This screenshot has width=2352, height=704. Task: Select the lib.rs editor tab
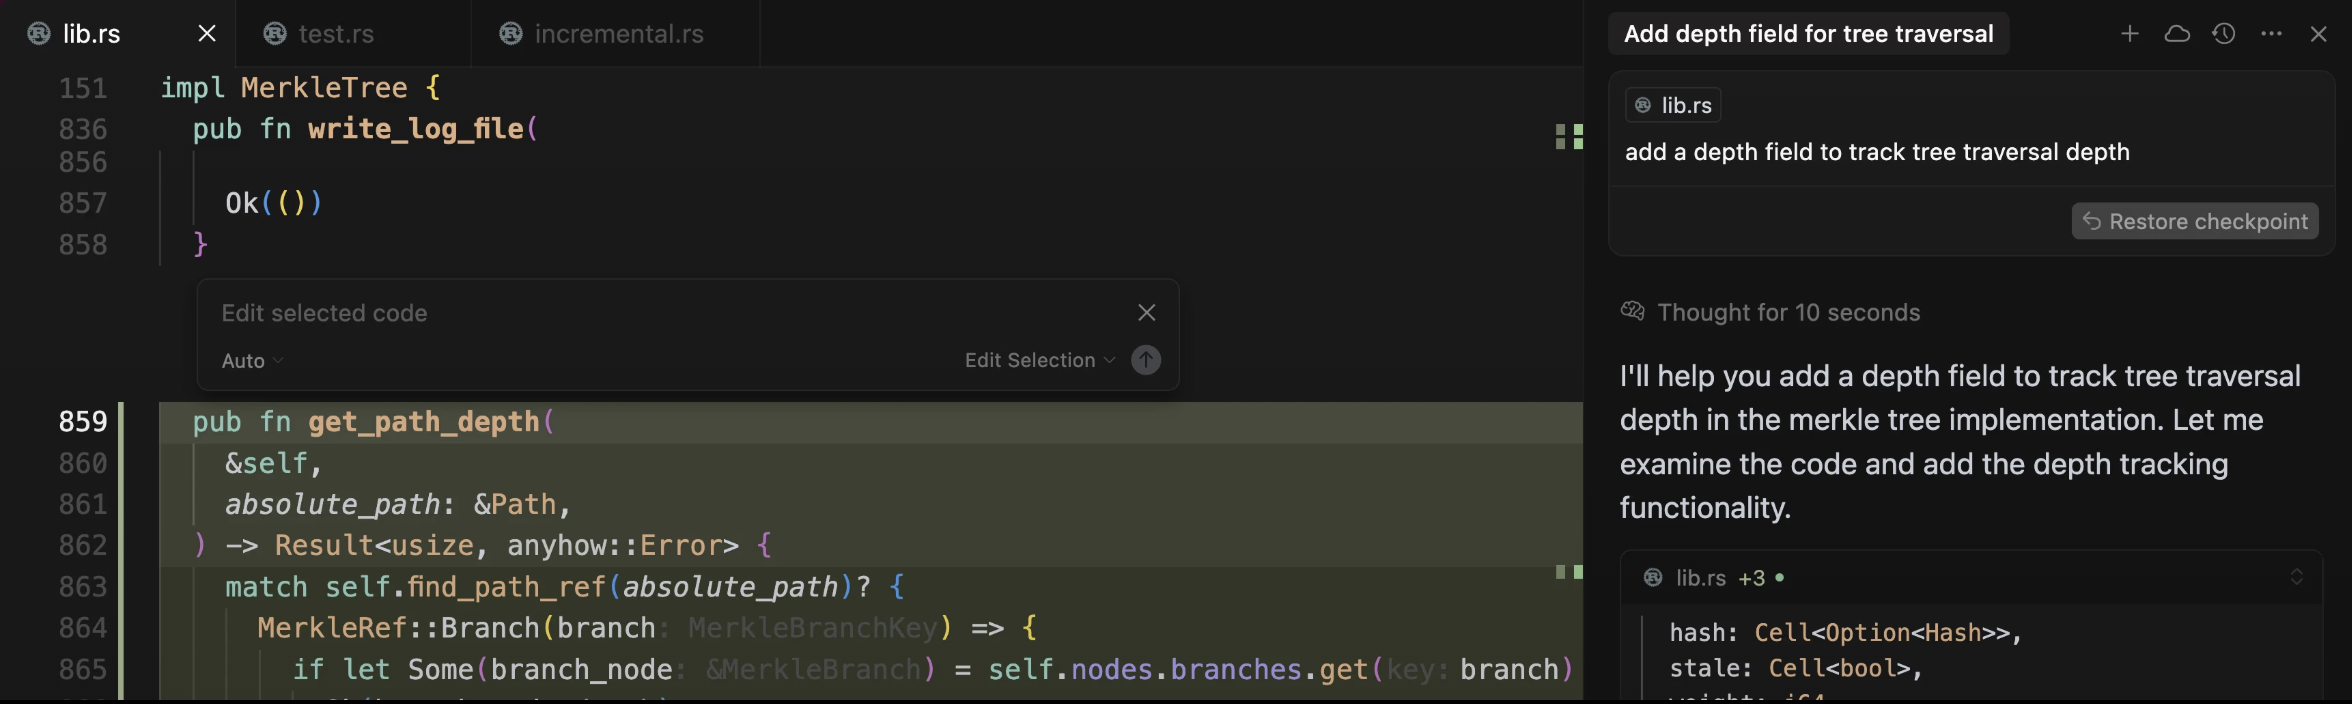(118, 34)
